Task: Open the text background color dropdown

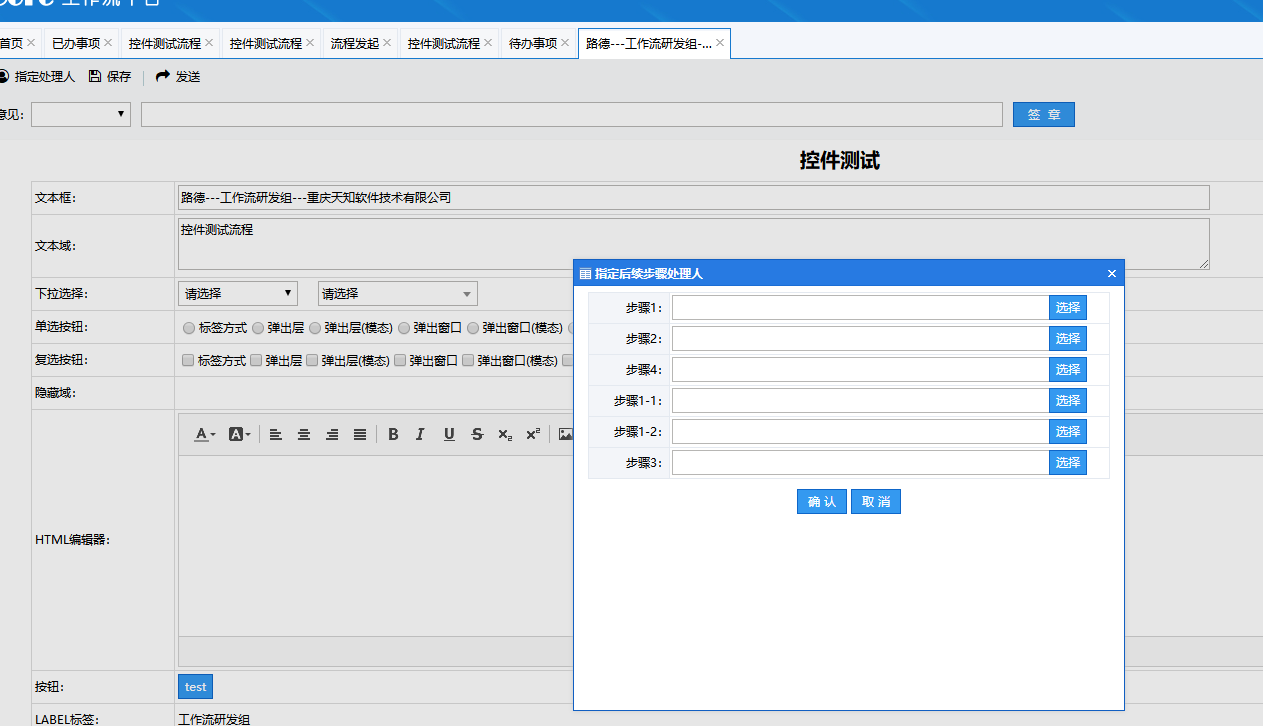Action: pos(240,434)
